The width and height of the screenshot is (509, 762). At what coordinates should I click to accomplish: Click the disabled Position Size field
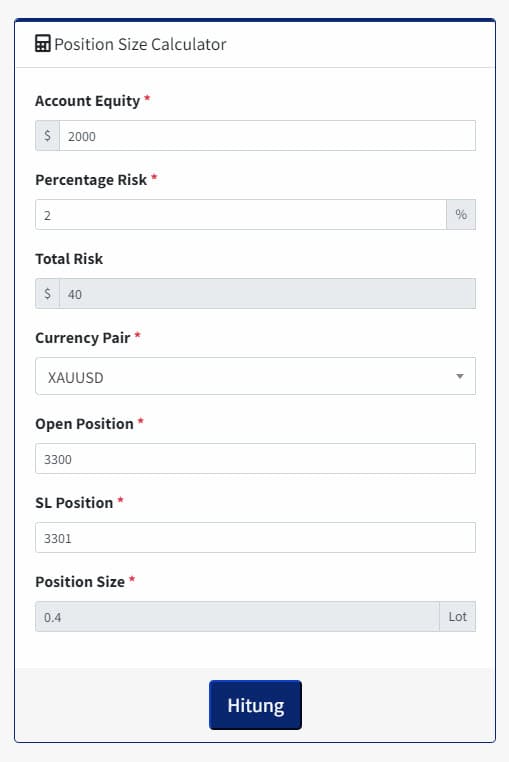[237, 617]
